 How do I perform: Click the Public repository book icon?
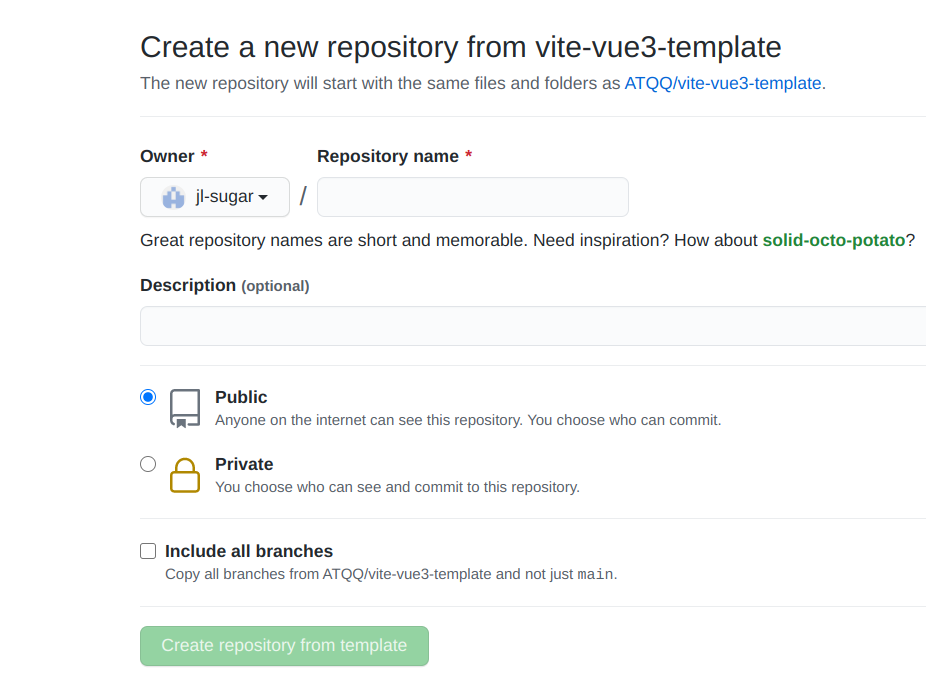point(185,408)
